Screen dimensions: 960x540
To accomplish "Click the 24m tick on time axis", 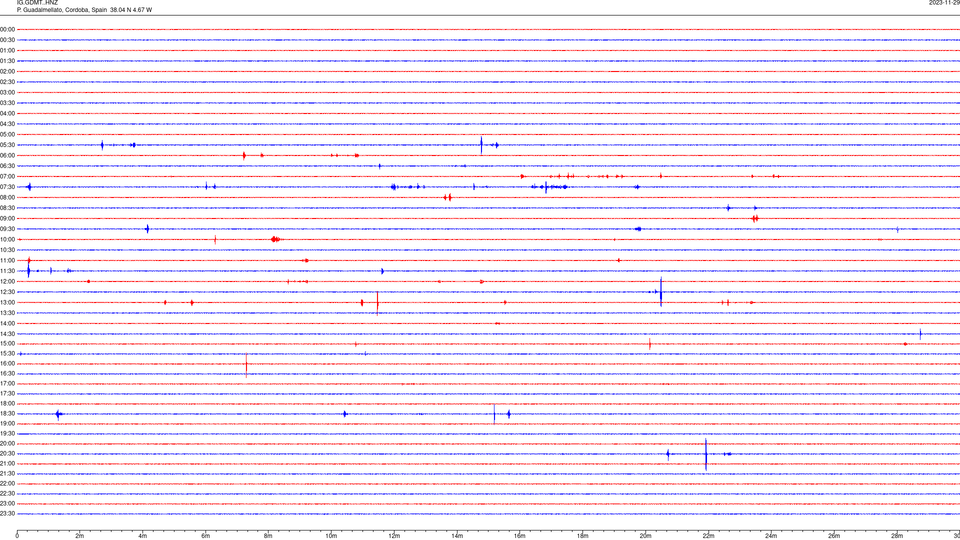I will 771,536.
